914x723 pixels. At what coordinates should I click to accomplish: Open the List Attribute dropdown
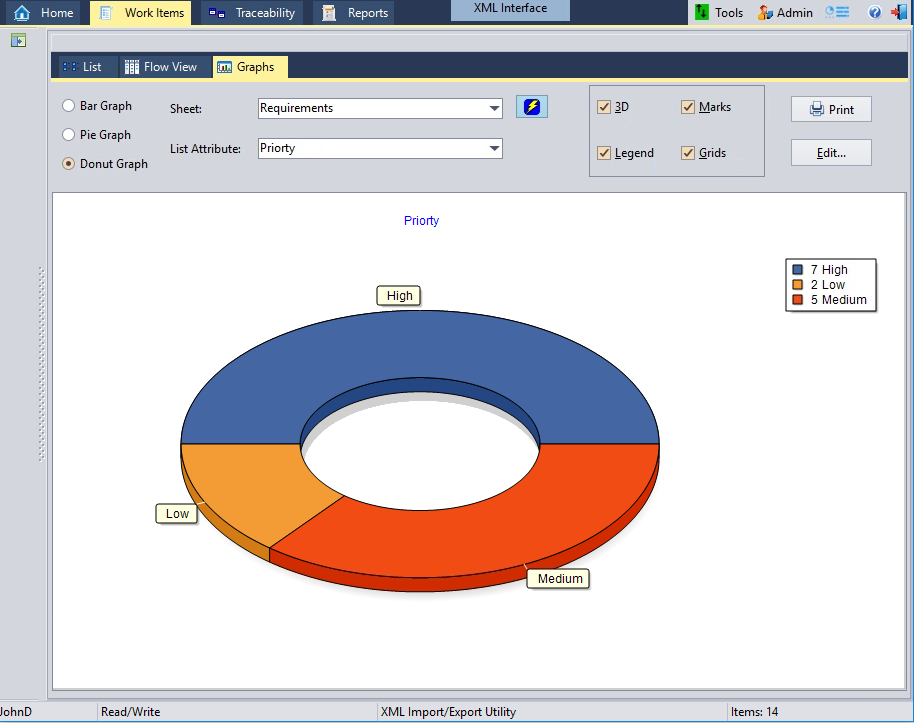point(380,148)
